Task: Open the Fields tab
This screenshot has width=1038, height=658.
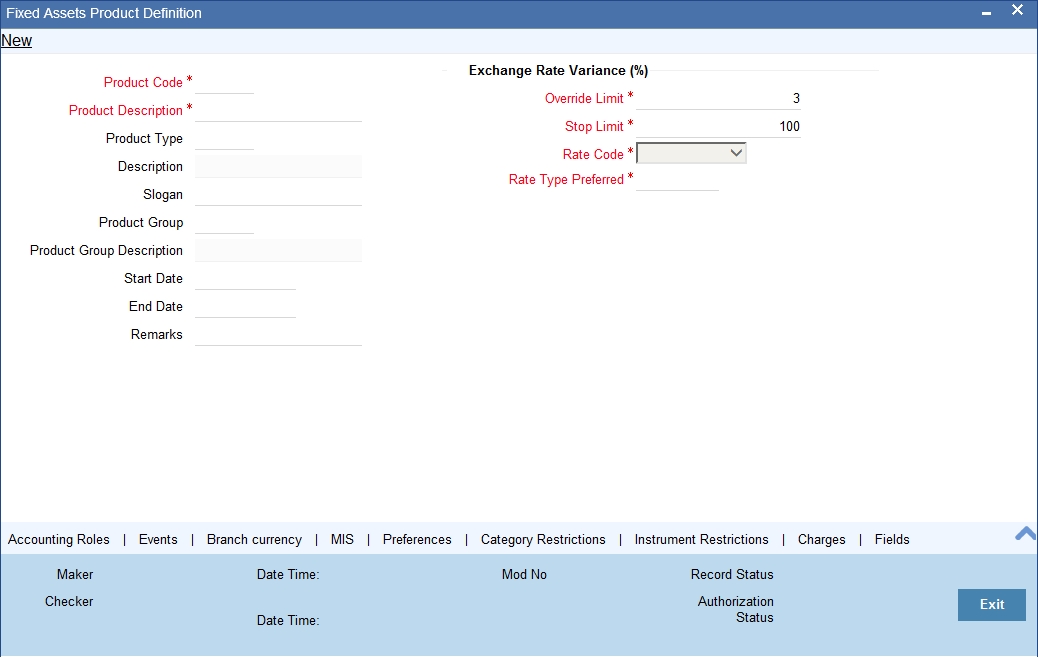Action: point(892,540)
